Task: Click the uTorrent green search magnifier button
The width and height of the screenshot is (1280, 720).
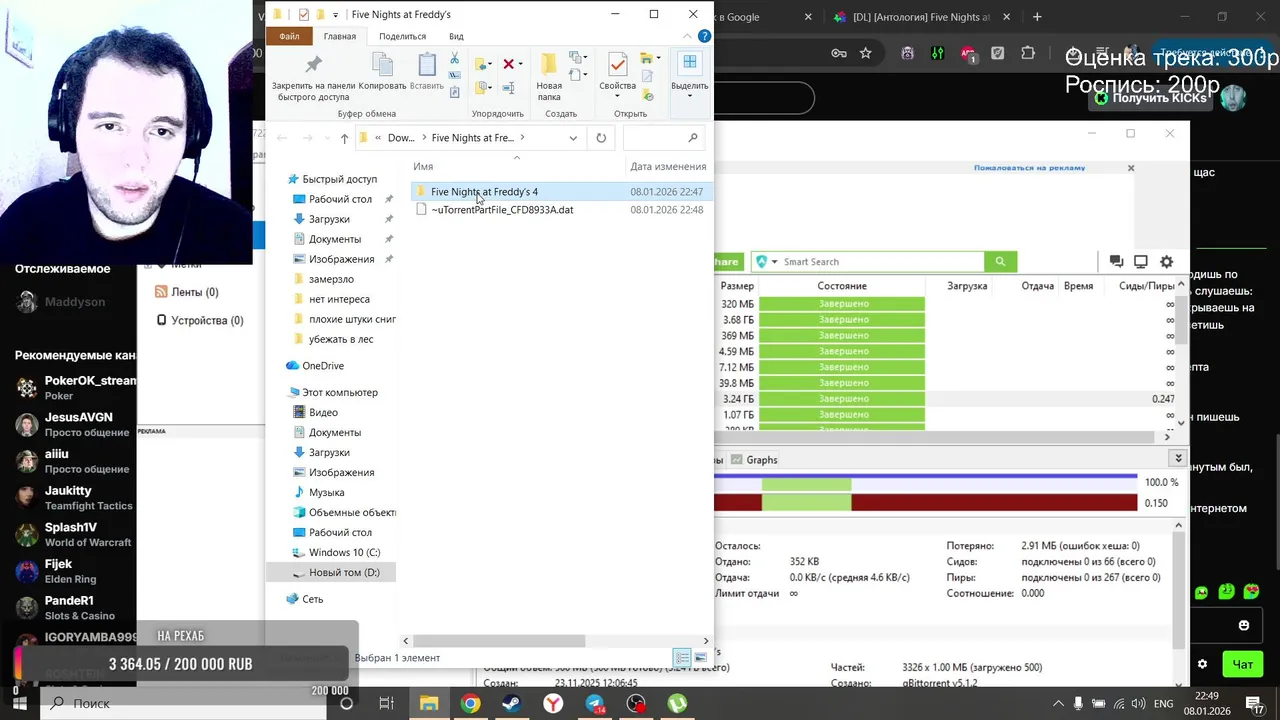Action: (1000, 262)
